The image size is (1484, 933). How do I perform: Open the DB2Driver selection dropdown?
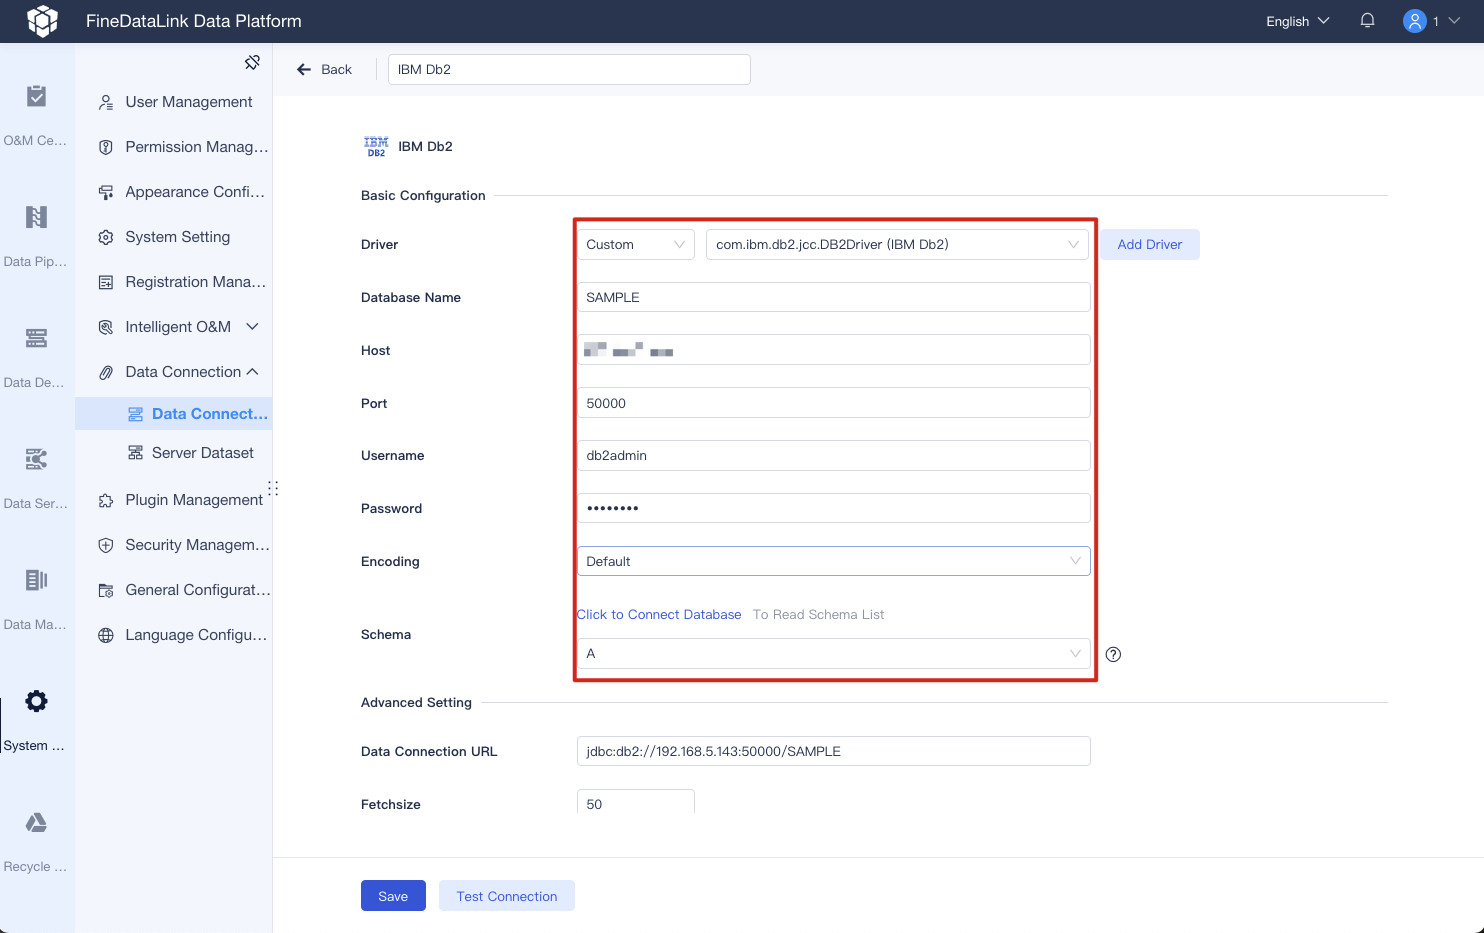pyautogui.click(x=898, y=244)
